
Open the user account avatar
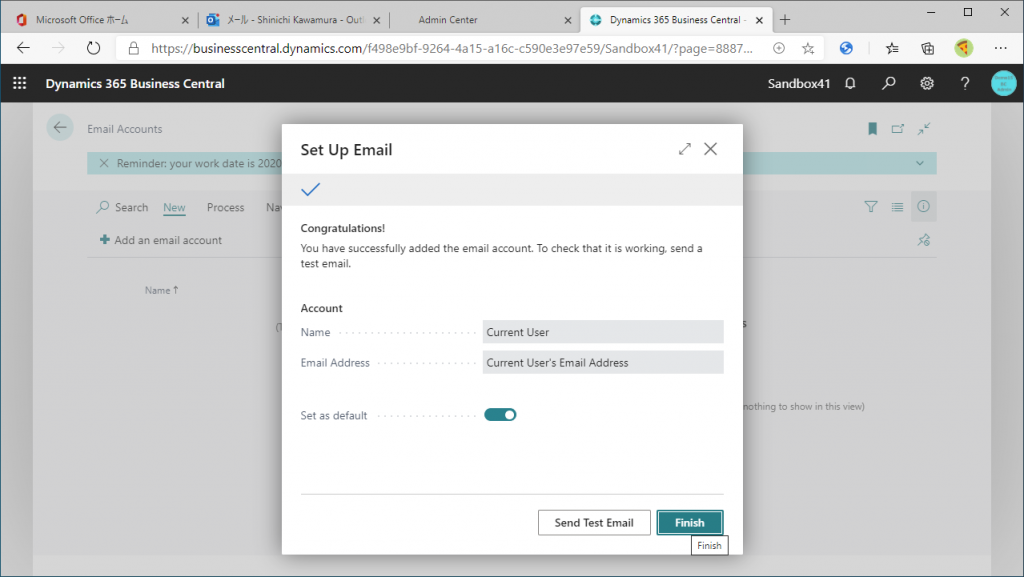click(x=1004, y=84)
